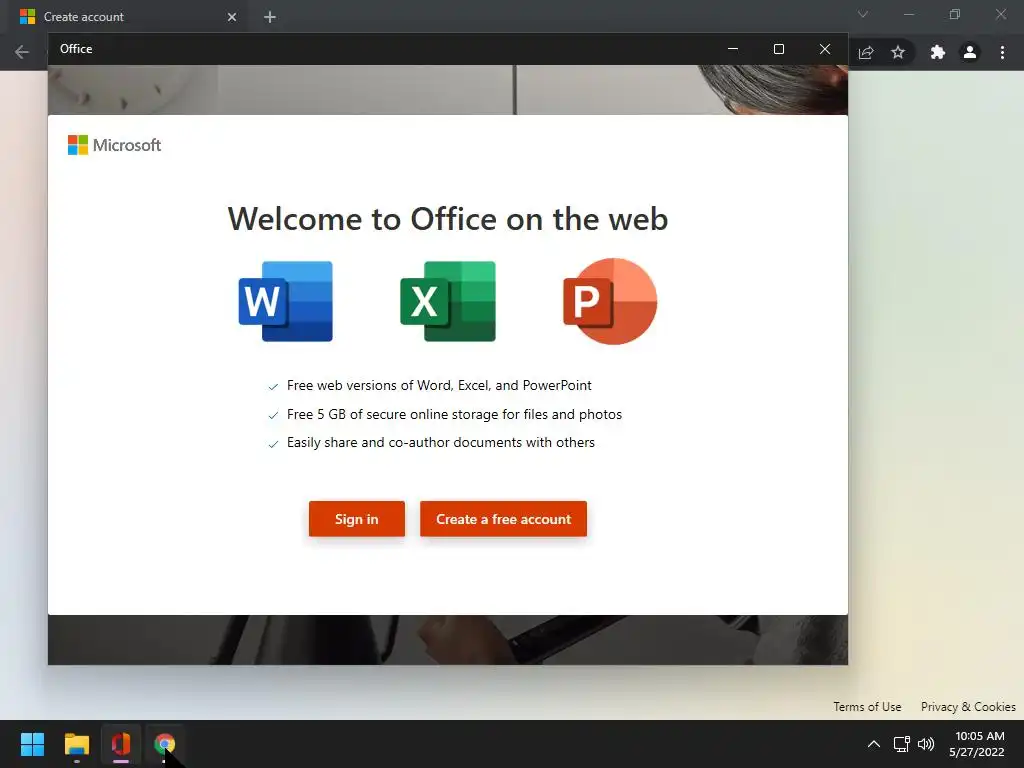The width and height of the screenshot is (1024, 768).
Task: Open Privacy & Cookies link
Action: click(x=968, y=707)
